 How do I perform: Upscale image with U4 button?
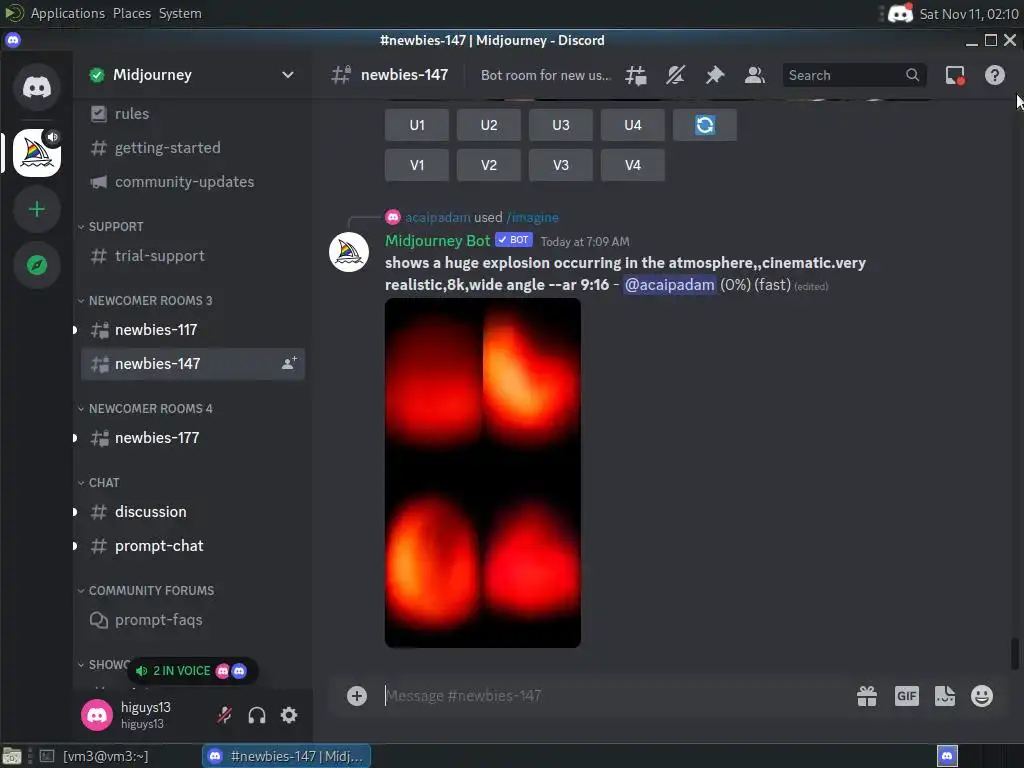pyautogui.click(x=632, y=125)
